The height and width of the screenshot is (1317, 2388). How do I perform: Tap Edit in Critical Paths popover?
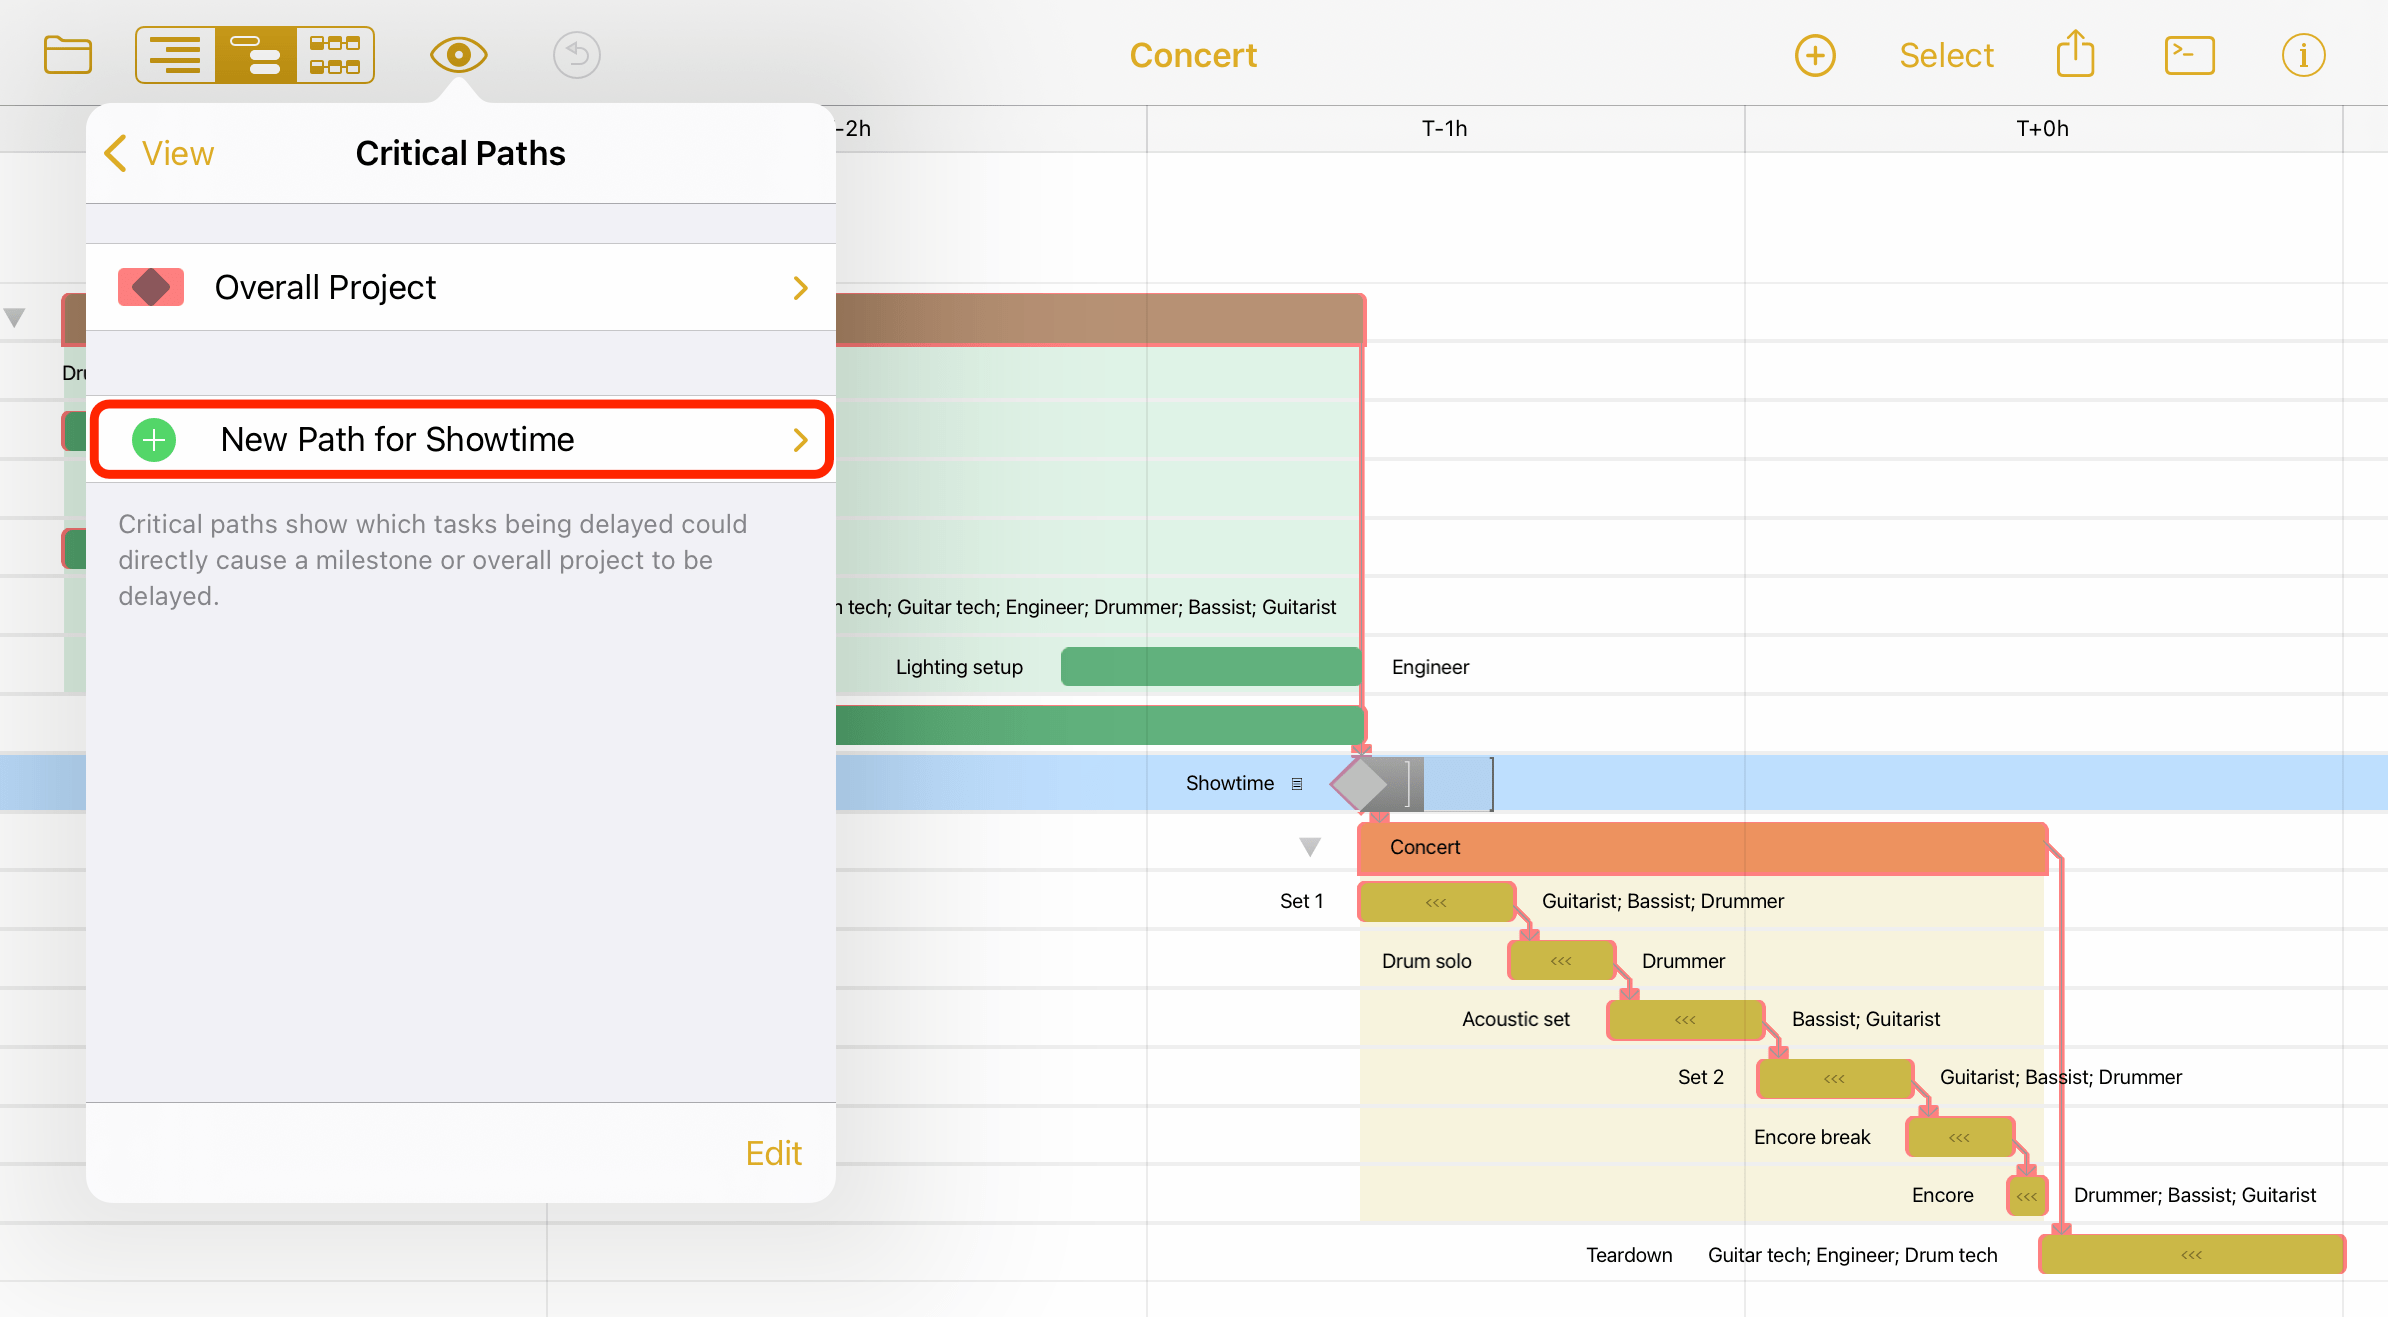[773, 1153]
